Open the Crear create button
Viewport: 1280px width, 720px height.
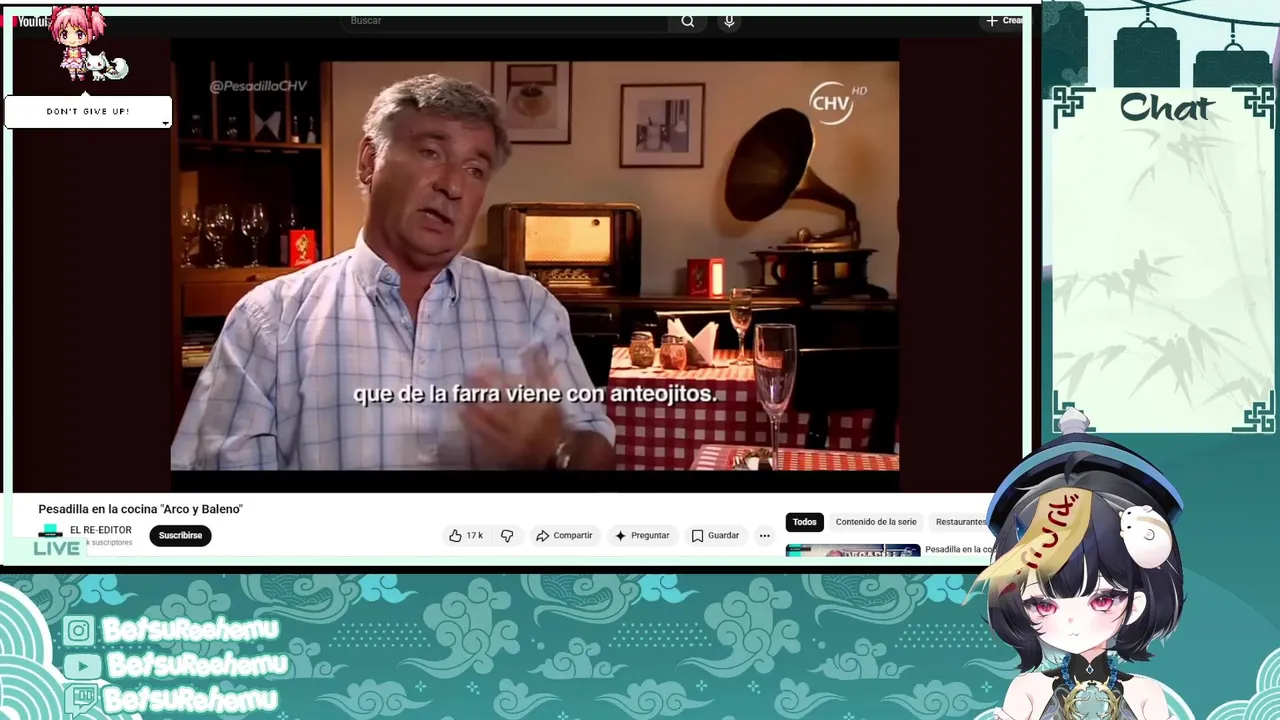tap(1003, 21)
